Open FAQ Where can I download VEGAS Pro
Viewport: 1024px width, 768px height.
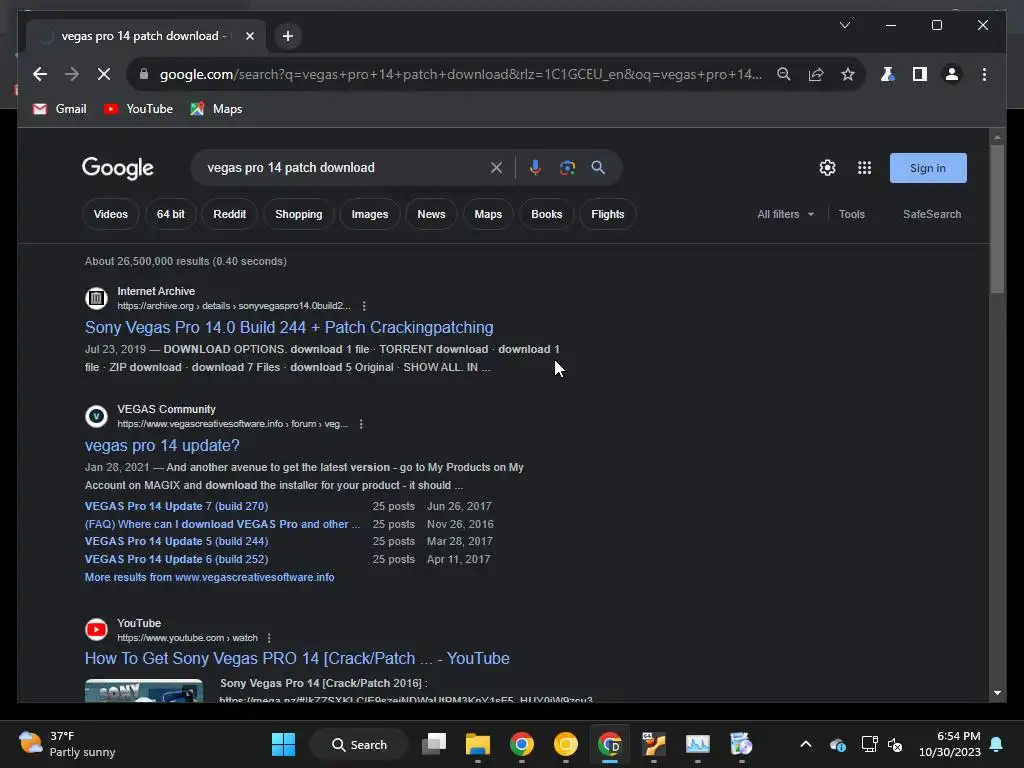click(x=222, y=524)
